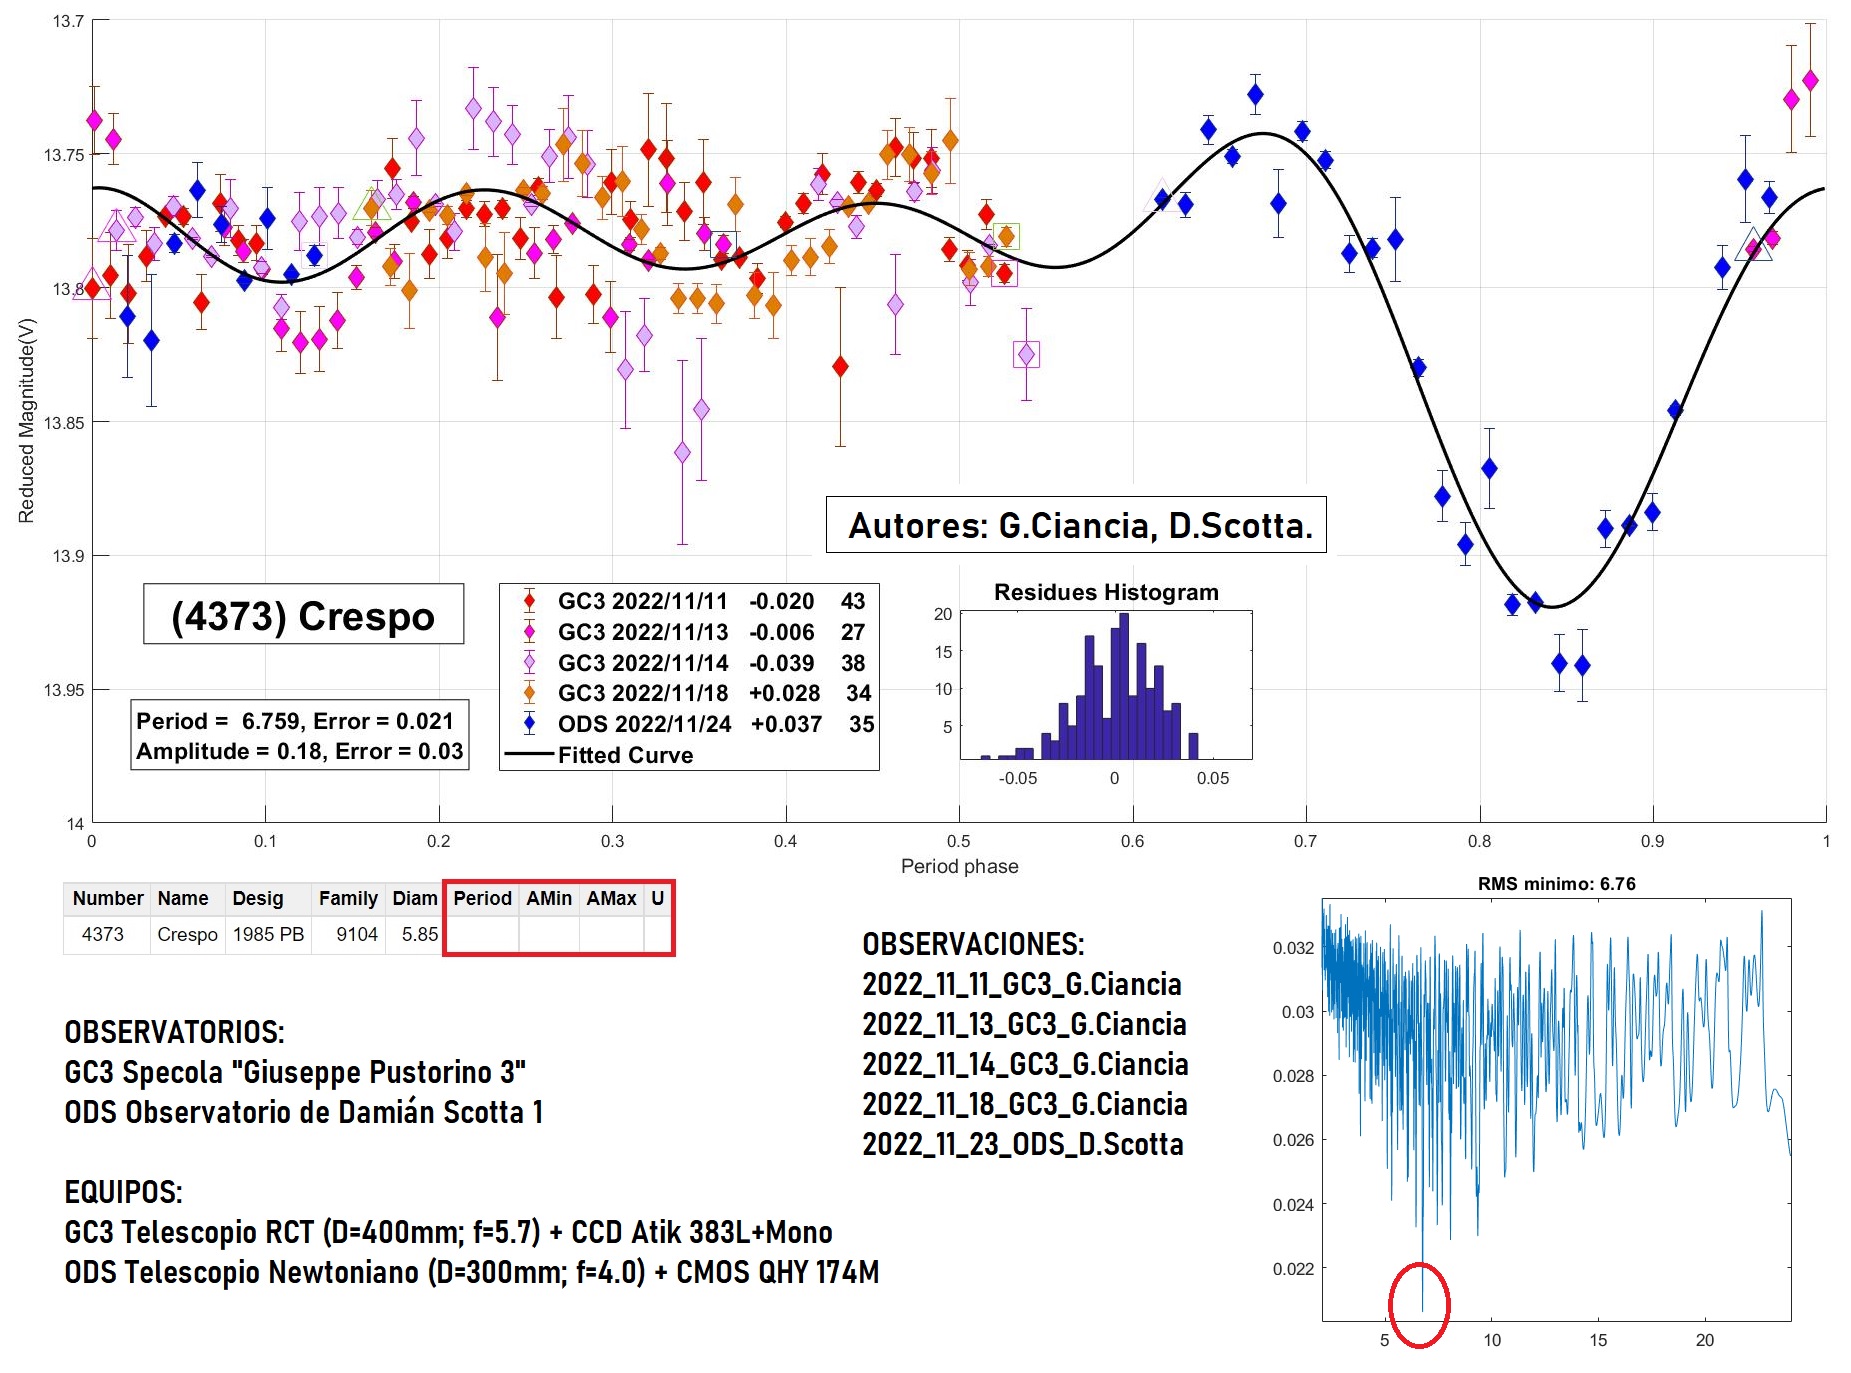Click the "EQUIPOS:" heading
The width and height of the screenshot is (1851, 1373).
pos(124,1192)
